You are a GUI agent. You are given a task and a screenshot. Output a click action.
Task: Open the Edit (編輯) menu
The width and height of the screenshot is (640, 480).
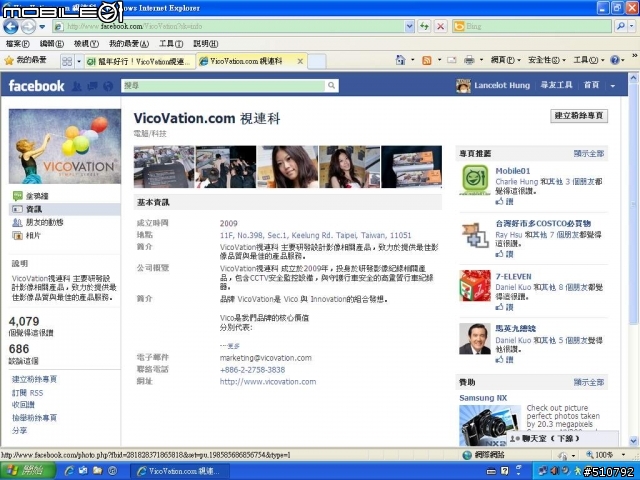pos(51,44)
